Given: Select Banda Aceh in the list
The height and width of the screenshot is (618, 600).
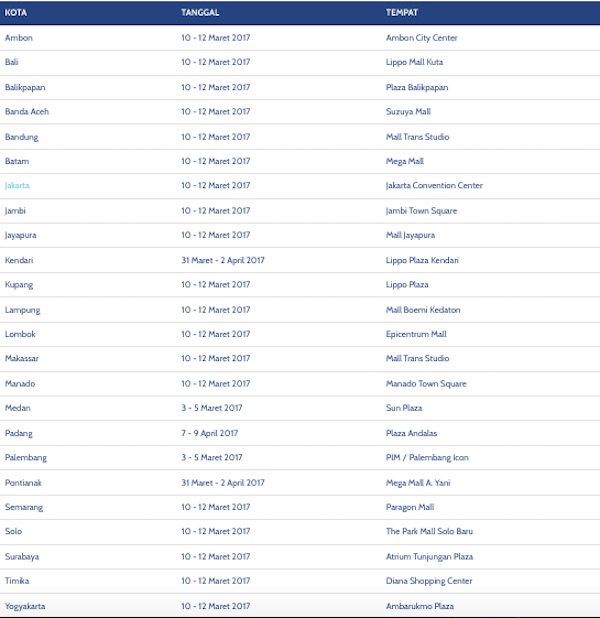Looking at the screenshot, I should [x=27, y=112].
